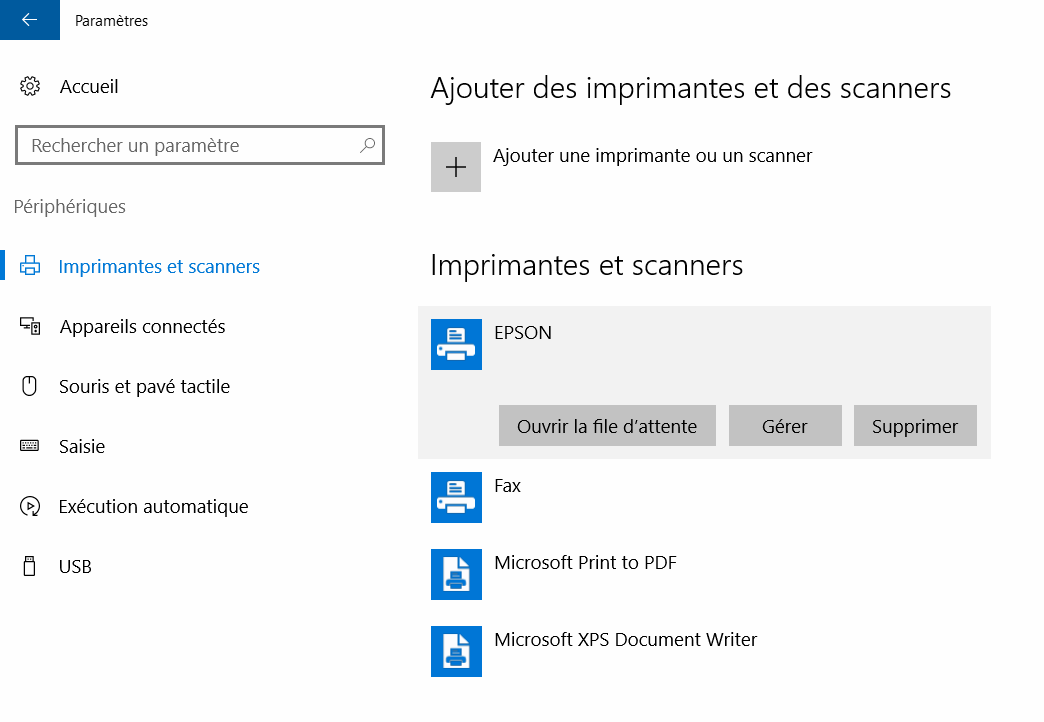Click the Exécution automatique play icon
The height and width of the screenshot is (722, 1044).
pyautogui.click(x=30, y=507)
